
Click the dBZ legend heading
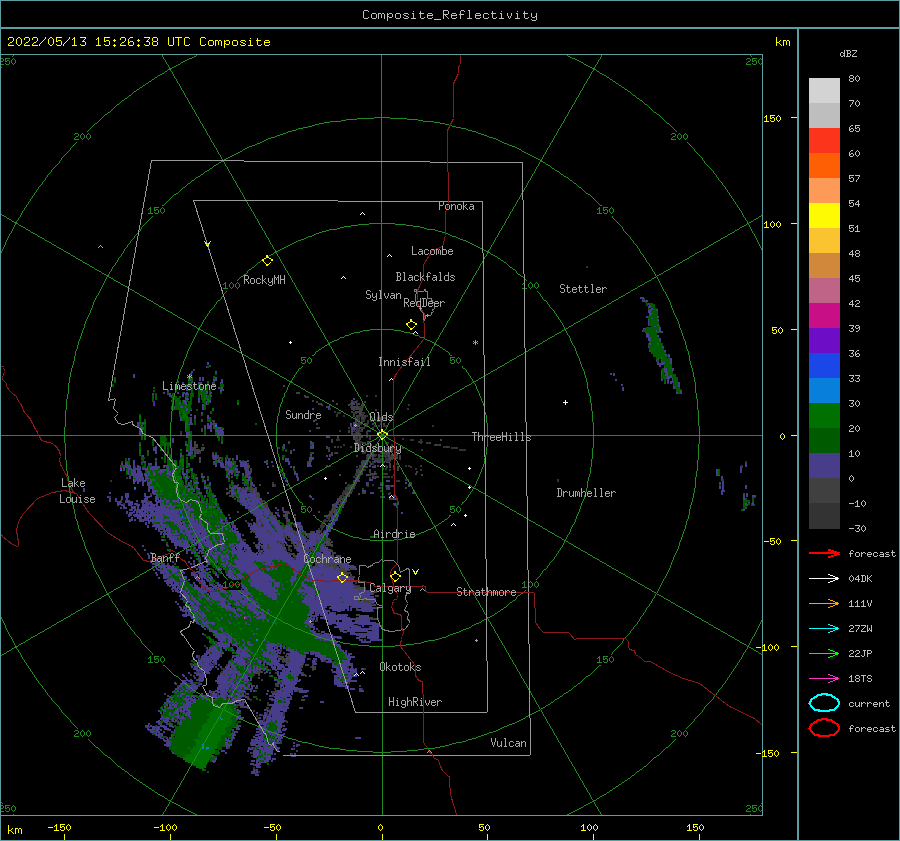848,54
